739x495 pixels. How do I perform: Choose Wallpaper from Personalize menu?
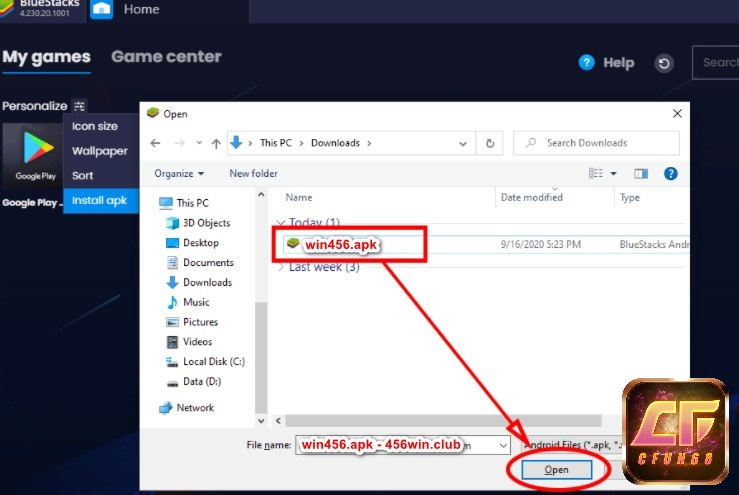[x=101, y=151]
